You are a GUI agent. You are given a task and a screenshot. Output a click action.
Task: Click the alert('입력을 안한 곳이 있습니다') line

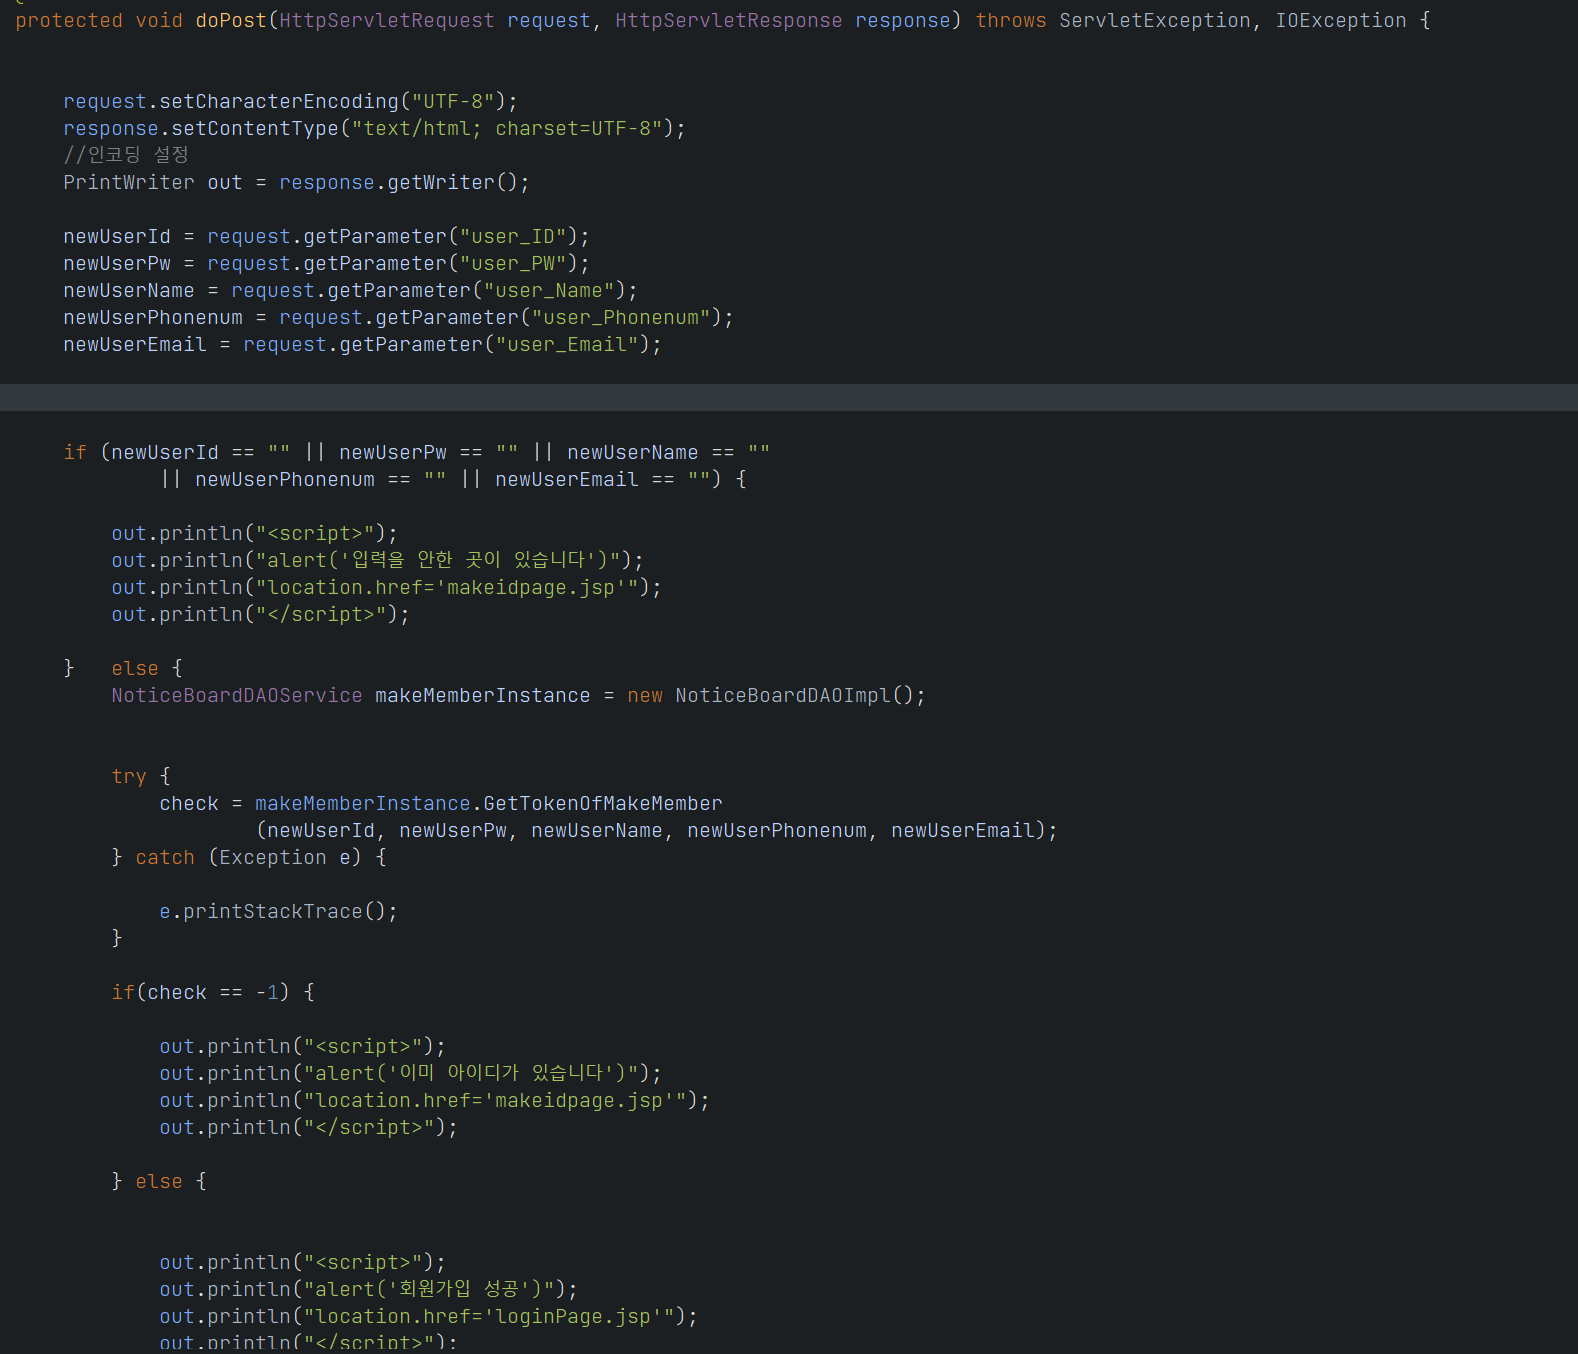378,560
